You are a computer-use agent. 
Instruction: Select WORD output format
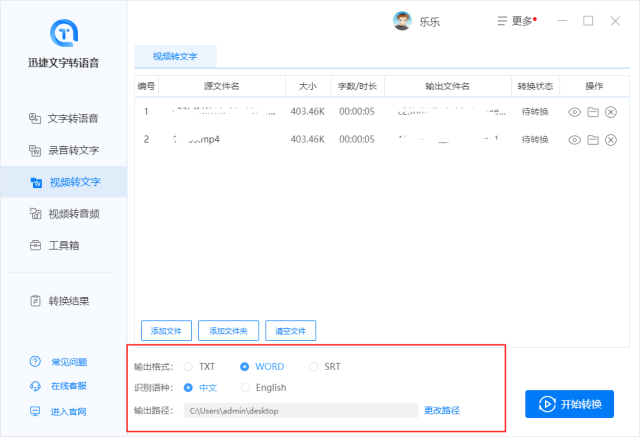(x=245, y=366)
